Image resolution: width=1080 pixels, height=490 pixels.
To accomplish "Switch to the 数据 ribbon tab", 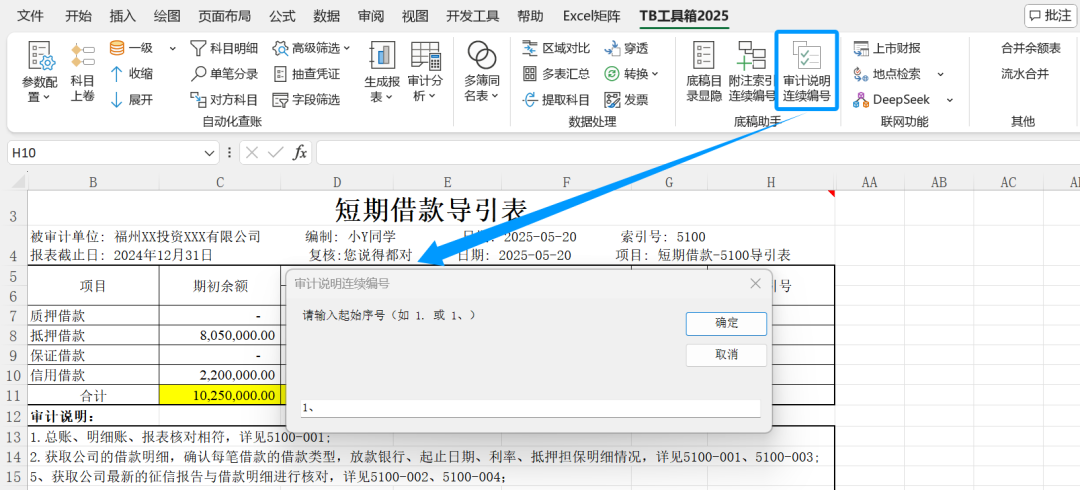I will pyautogui.click(x=326, y=16).
